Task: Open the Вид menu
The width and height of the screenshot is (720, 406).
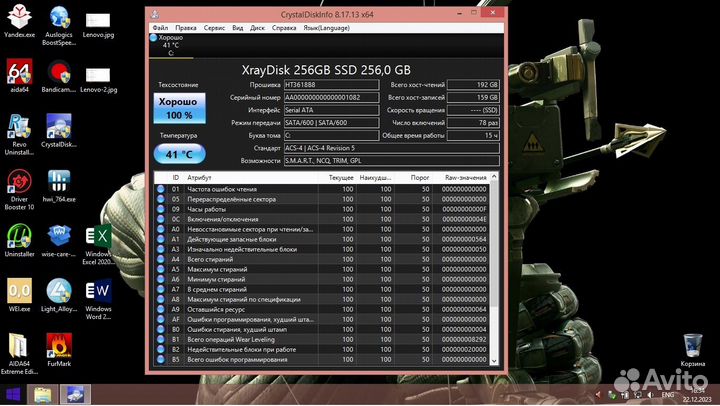Action: [x=237, y=28]
